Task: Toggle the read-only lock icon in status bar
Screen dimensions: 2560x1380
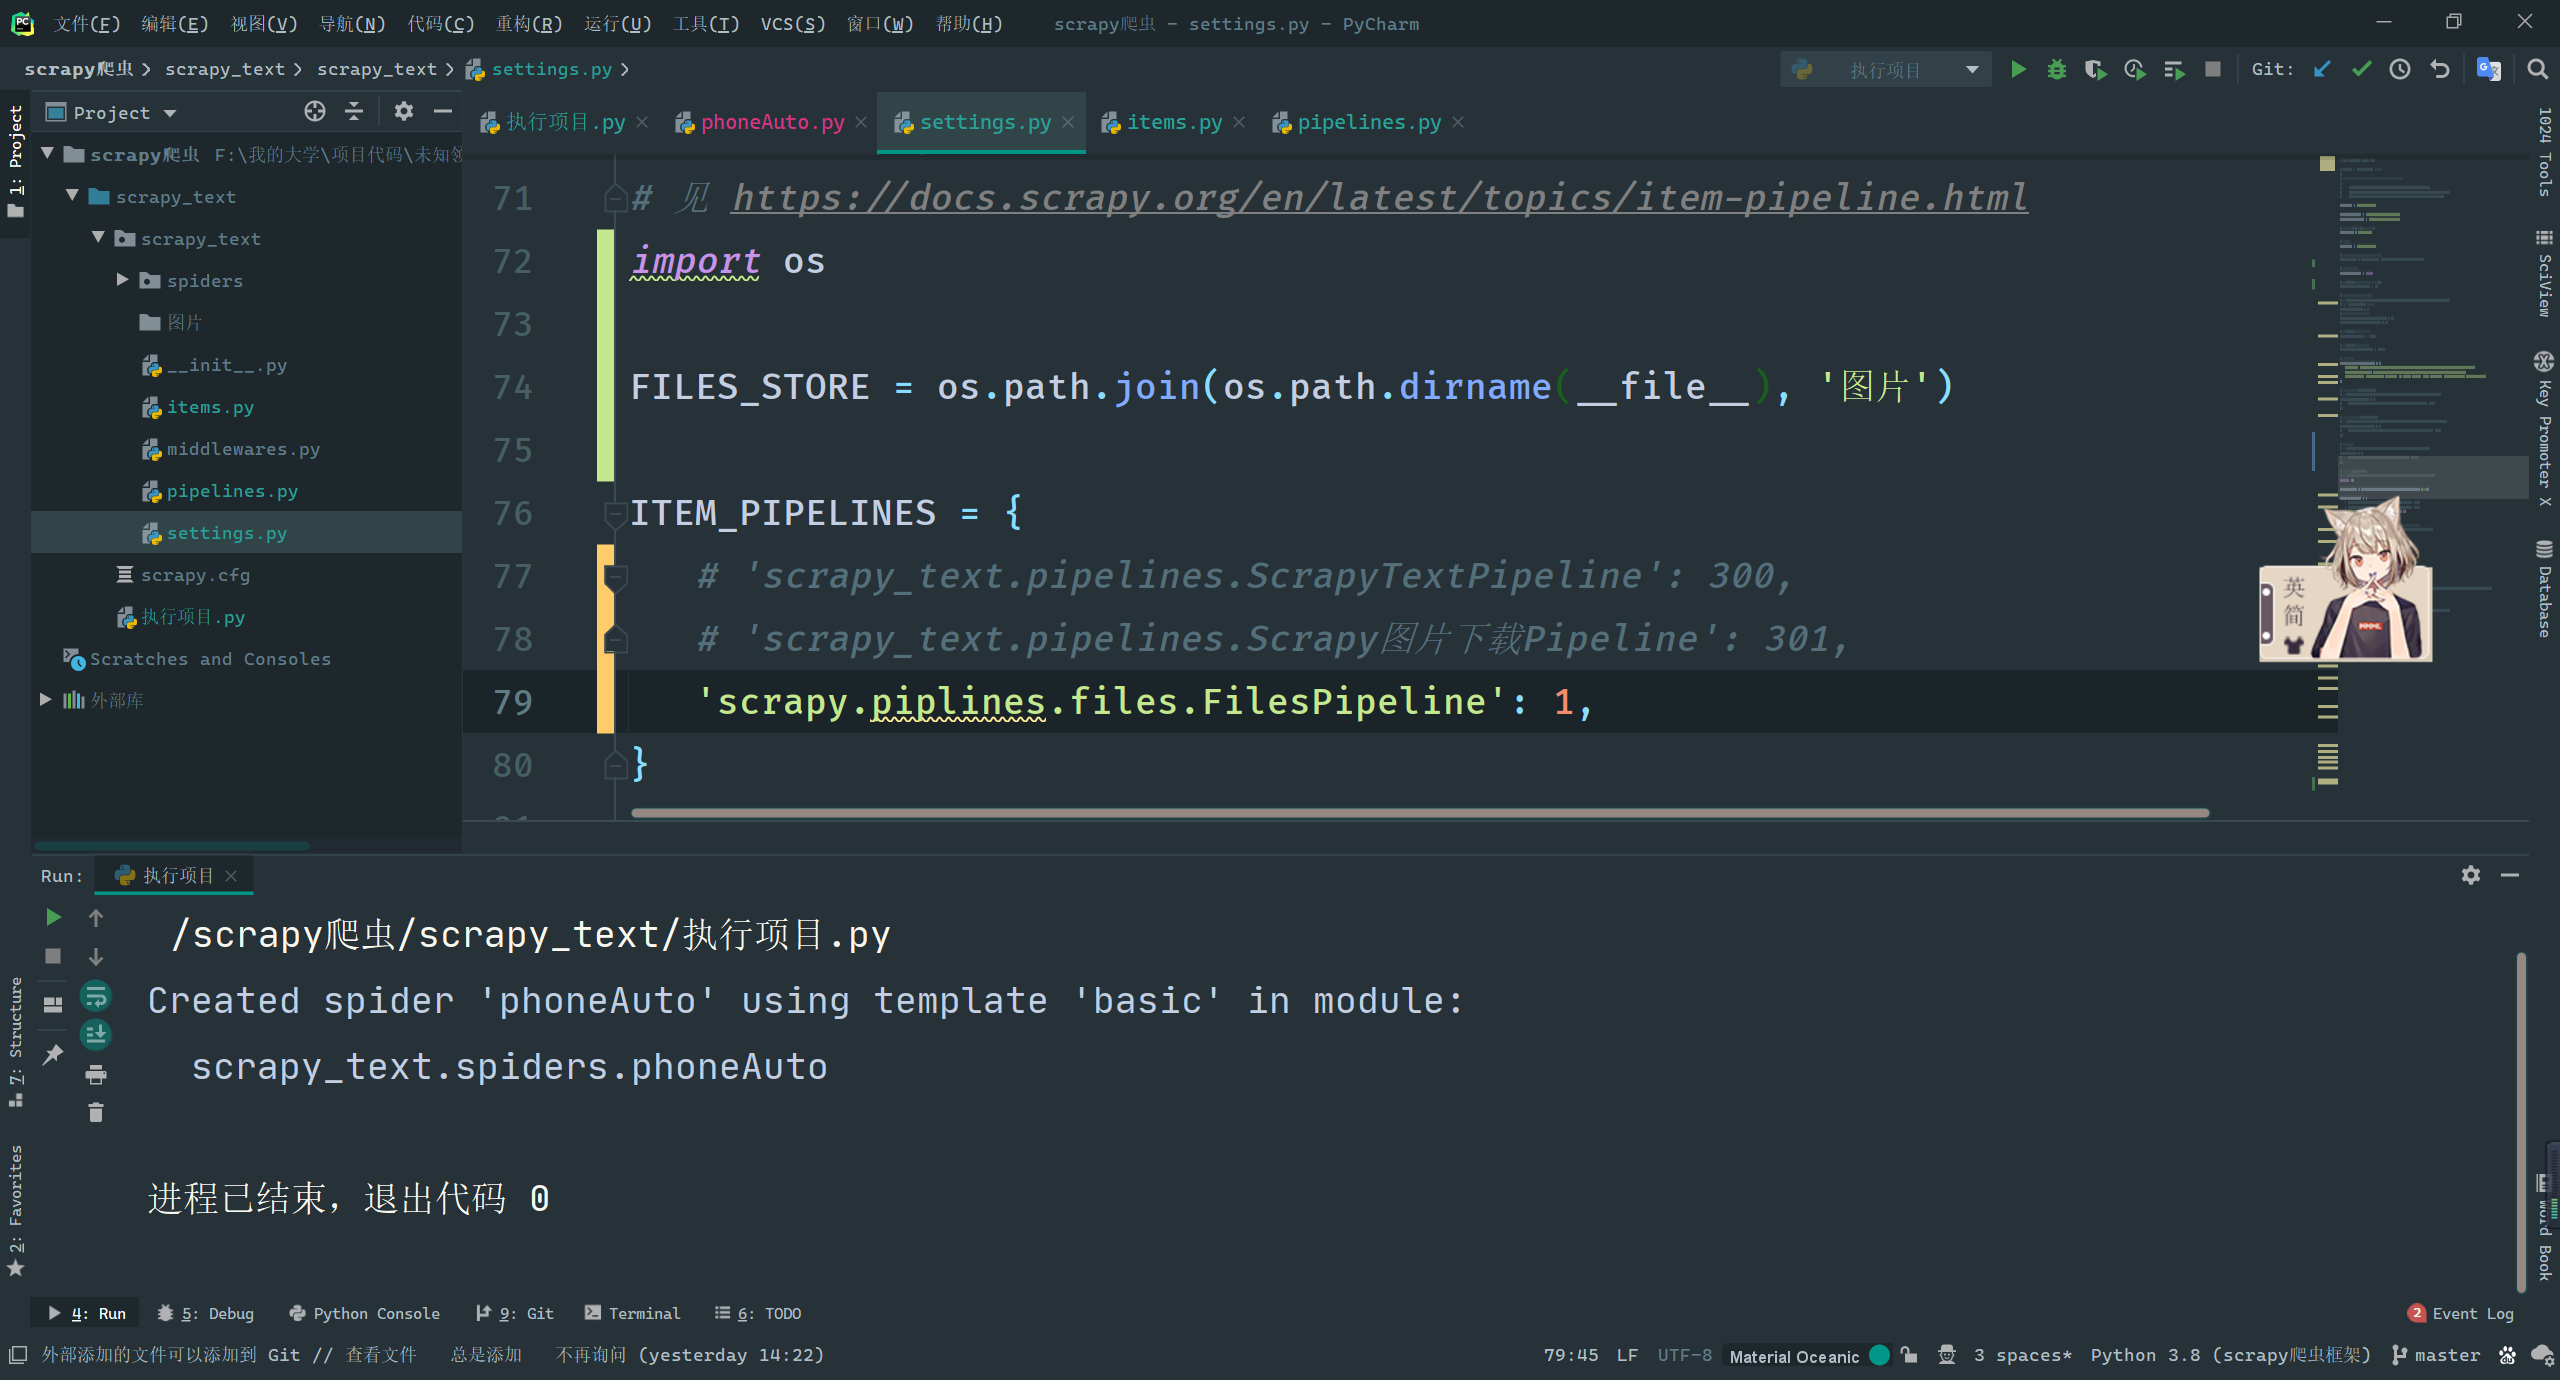Action: coord(1909,1355)
